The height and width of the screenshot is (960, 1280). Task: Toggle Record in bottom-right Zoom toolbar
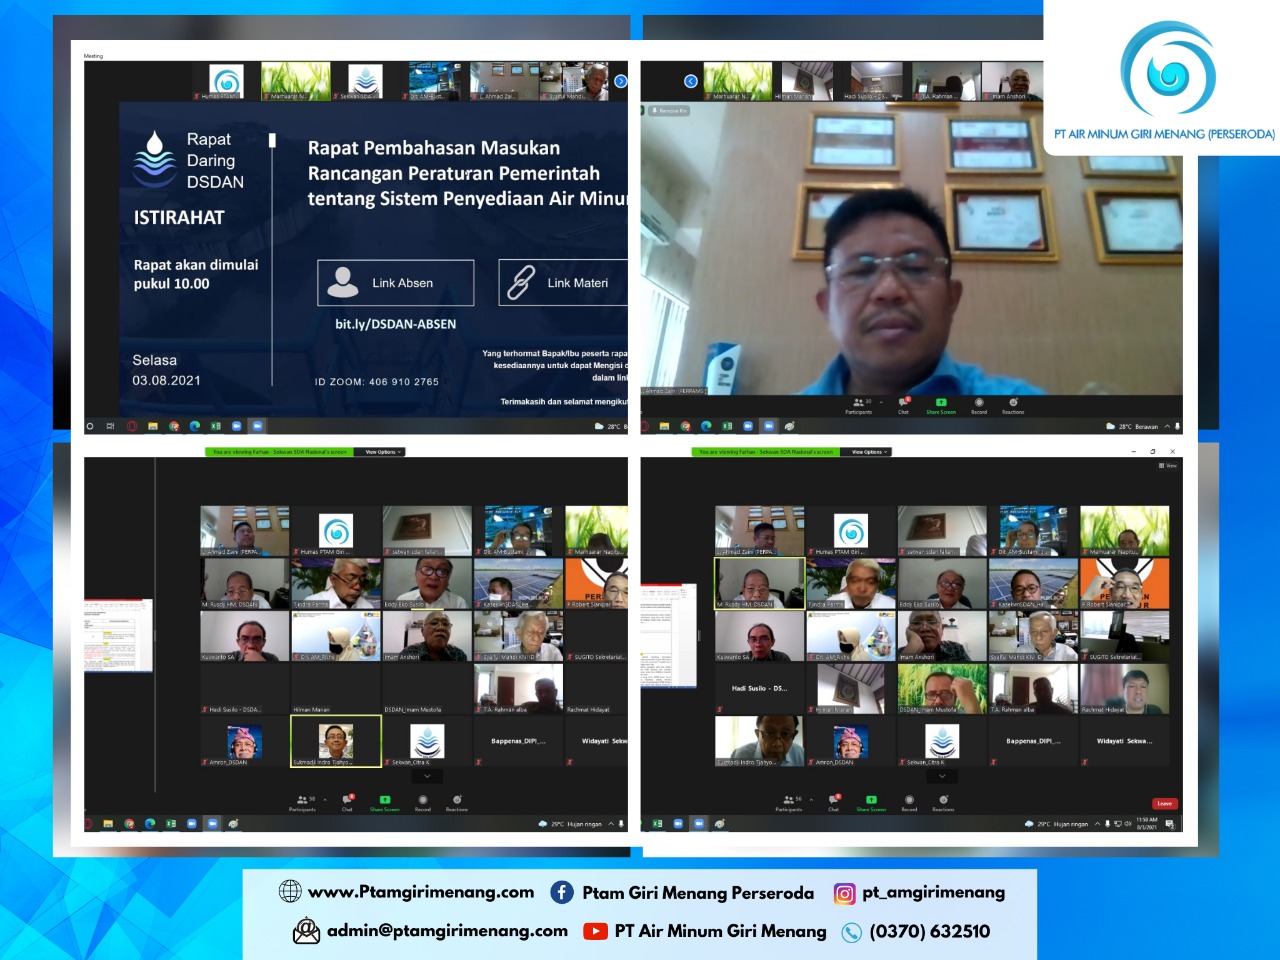point(909,802)
